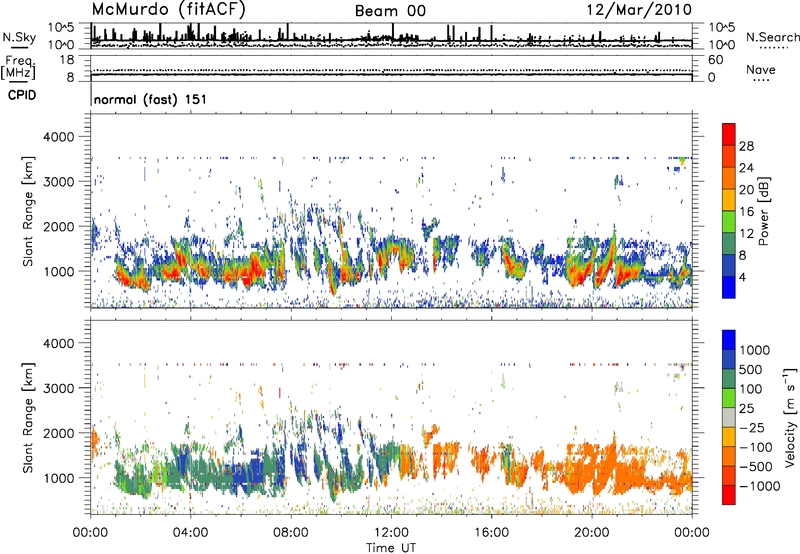Click the "-100" label on velocity colorbar

755,447
